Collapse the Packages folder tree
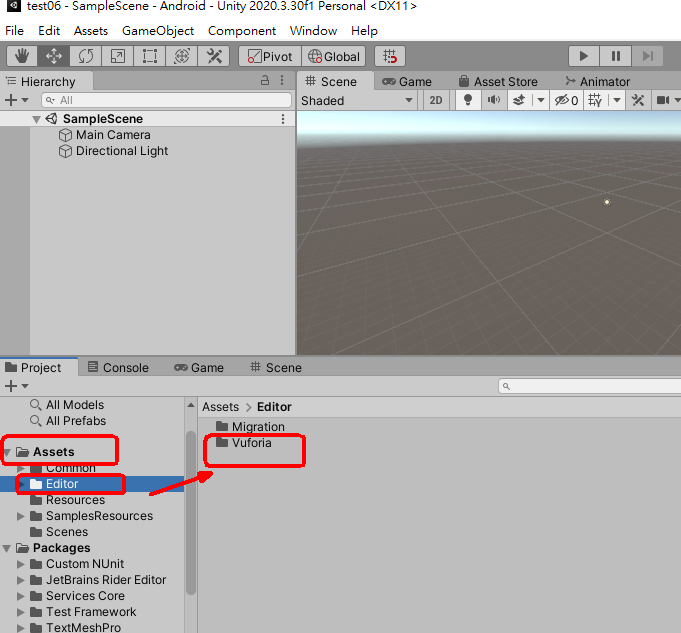 point(7,548)
